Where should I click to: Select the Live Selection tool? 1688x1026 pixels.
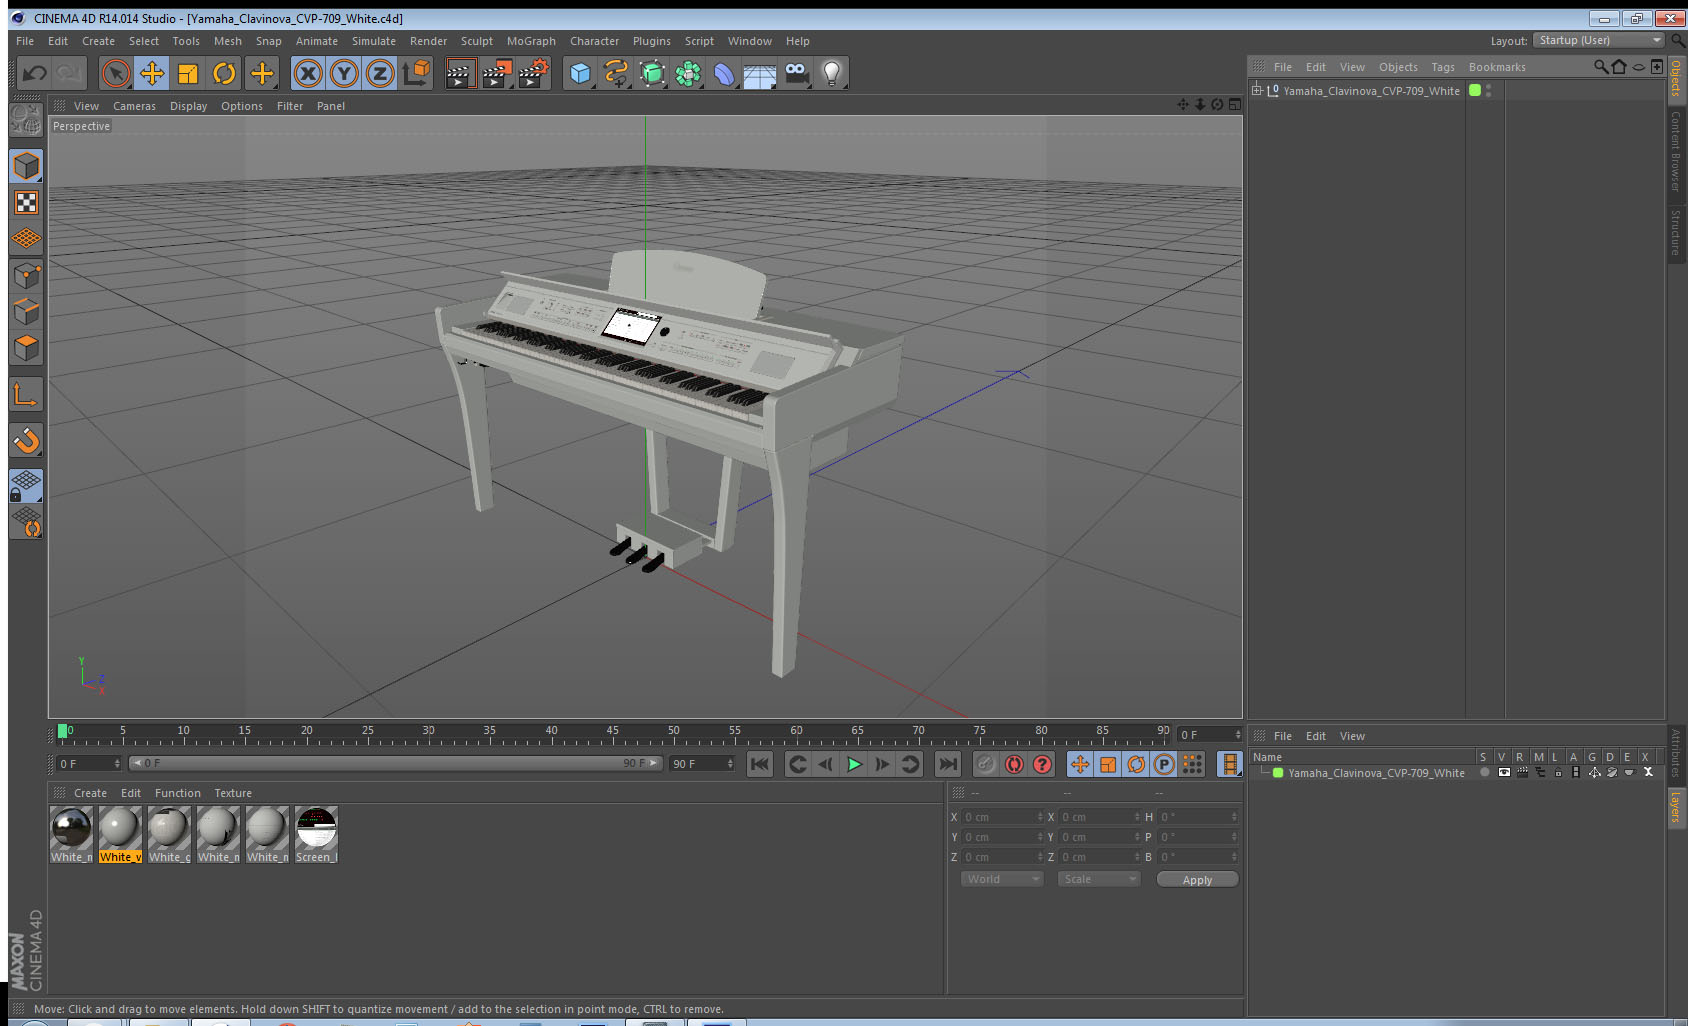(116, 73)
